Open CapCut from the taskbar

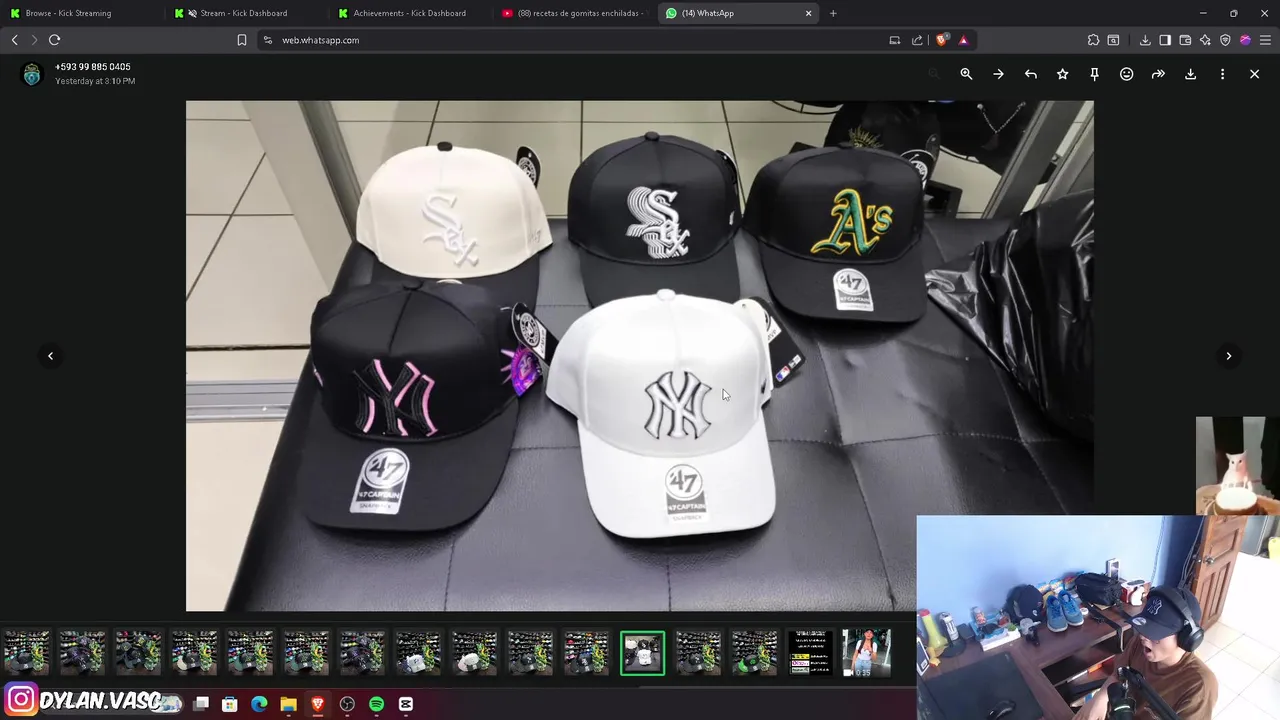point(405,704)
